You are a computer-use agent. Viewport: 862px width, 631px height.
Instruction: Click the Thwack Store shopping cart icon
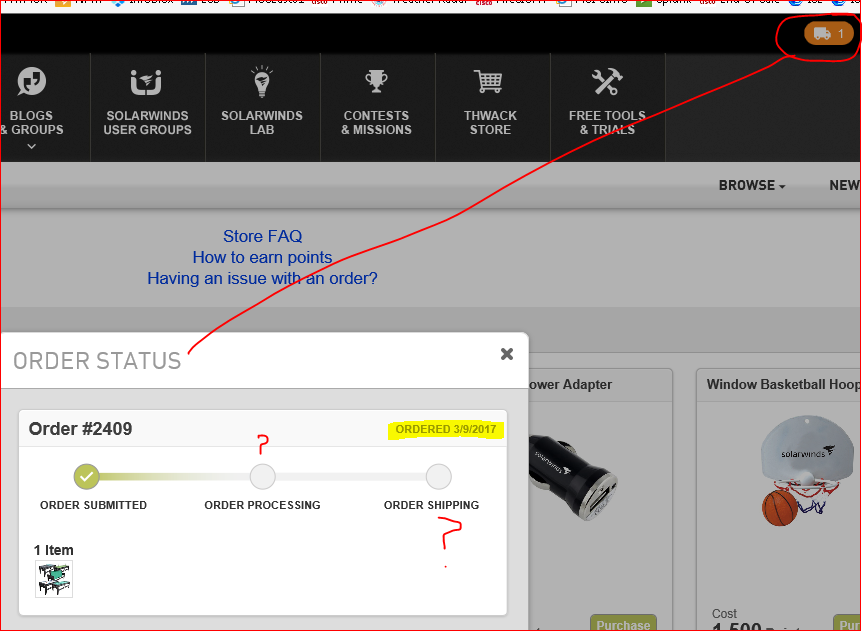[x=488, y=81]
